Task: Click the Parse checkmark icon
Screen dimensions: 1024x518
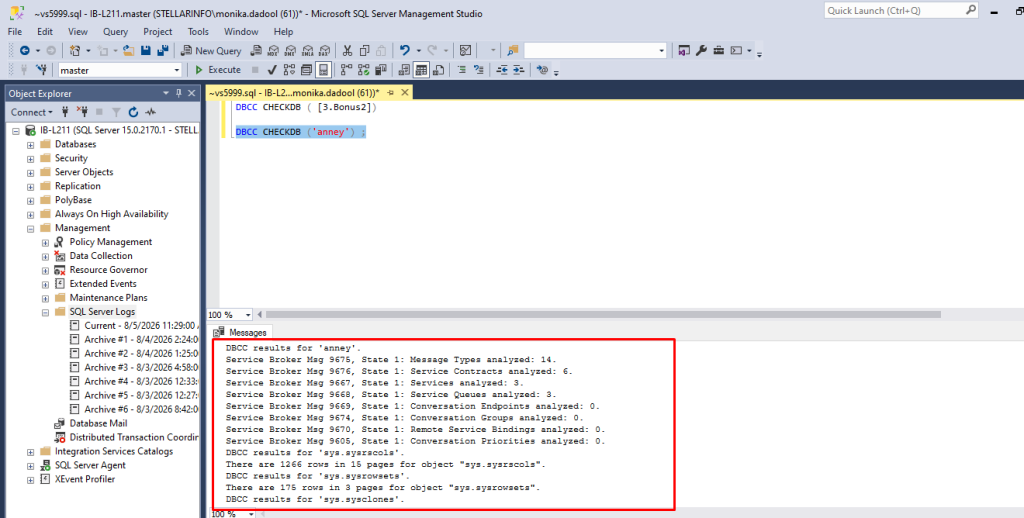Action: click(x=272, y=70)
